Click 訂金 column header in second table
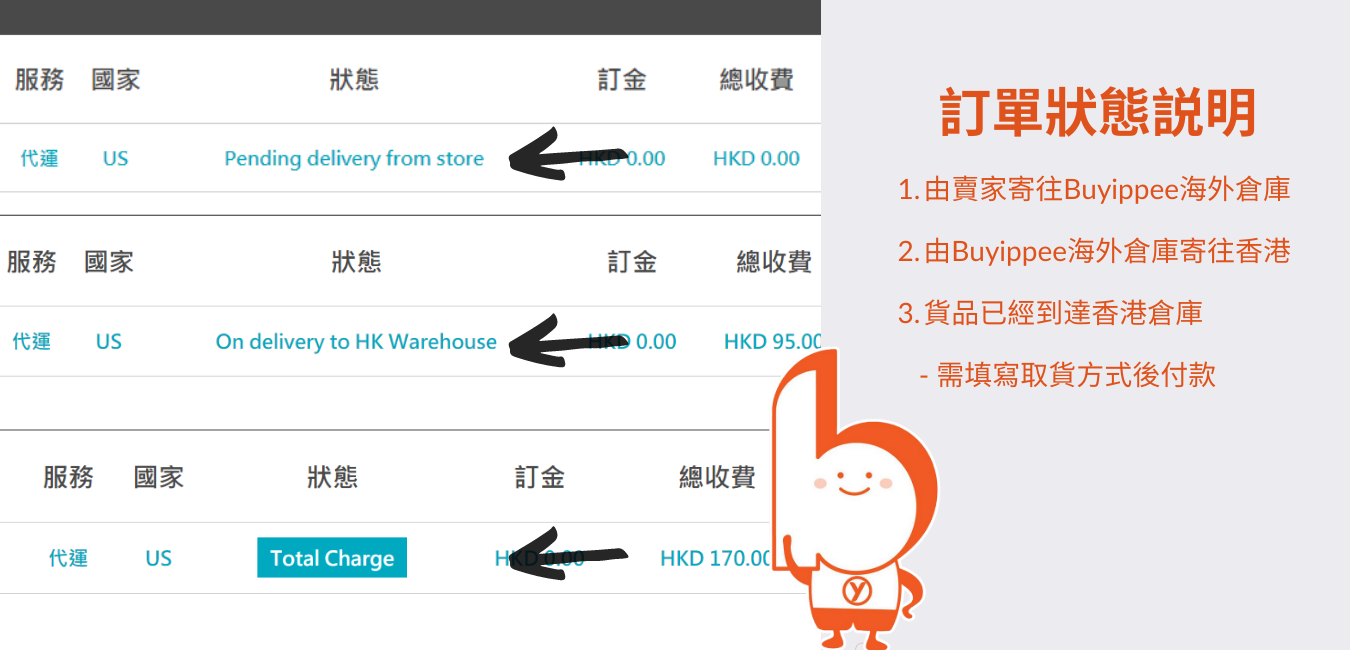This screenshot has width=1350, height=650. [632, 262]
